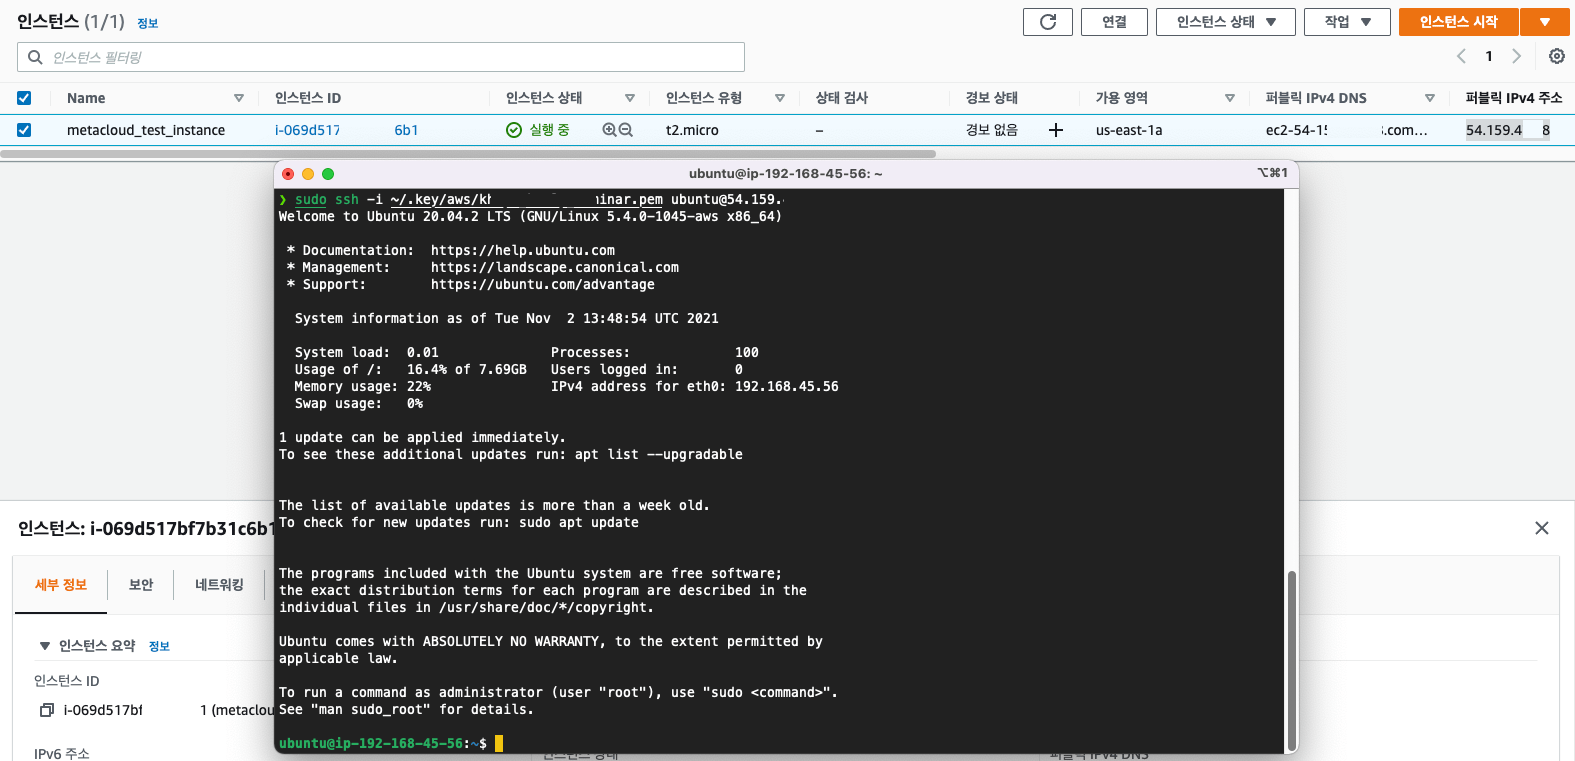Switch to the details (세부 정보) tab
This screenshot has height=761, width=1575.
(61, 585)
